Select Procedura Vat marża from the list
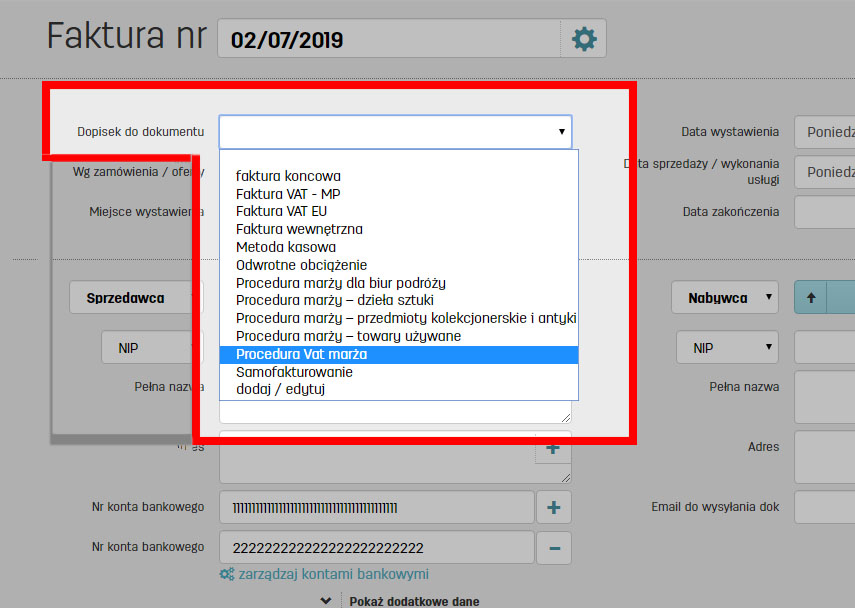 302,354
